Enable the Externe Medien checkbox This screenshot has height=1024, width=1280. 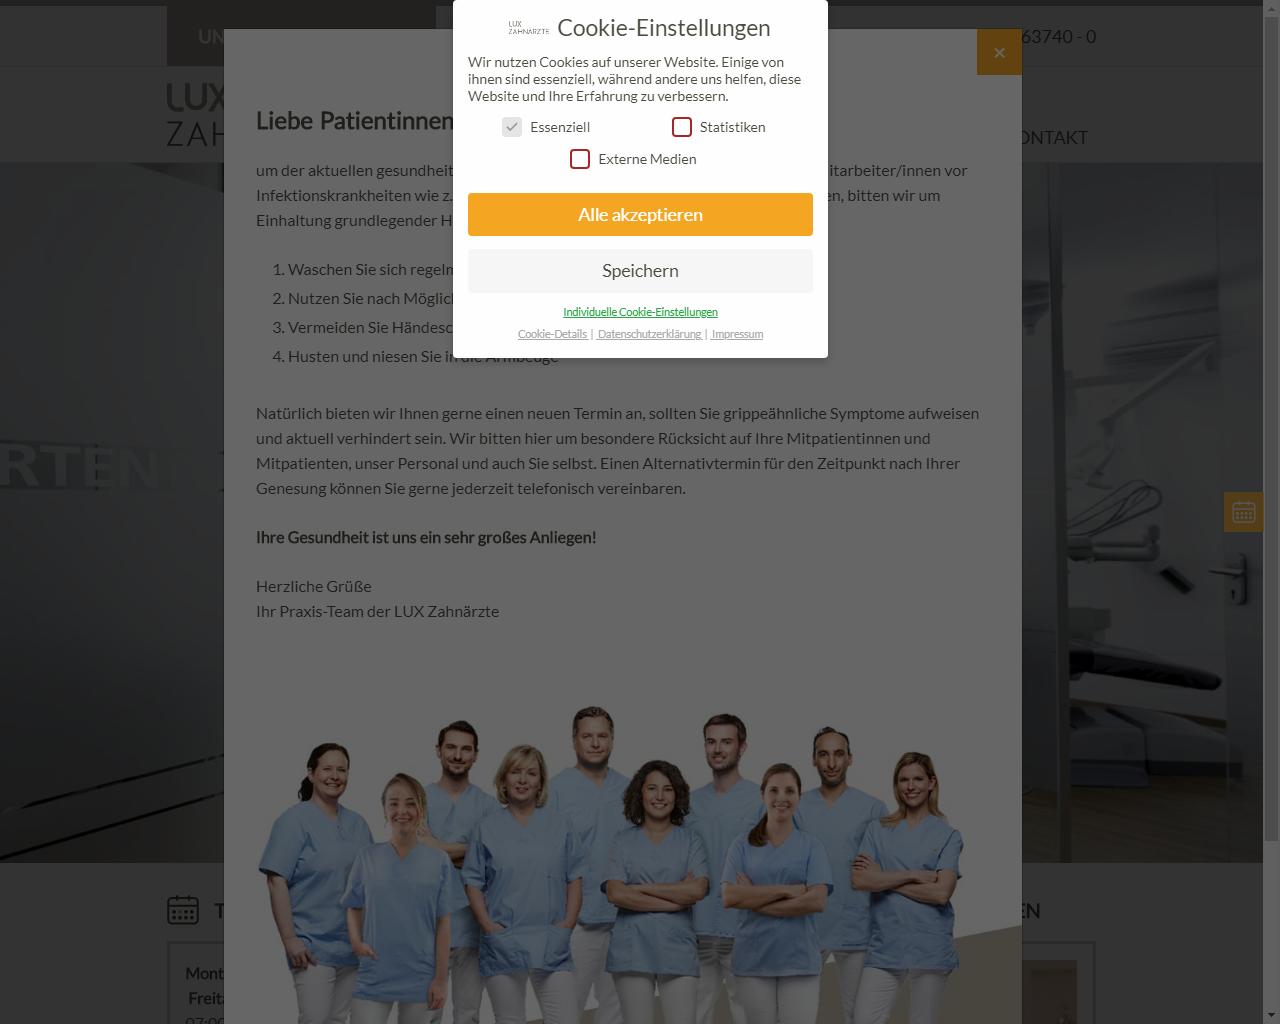[x=580, y=159]
